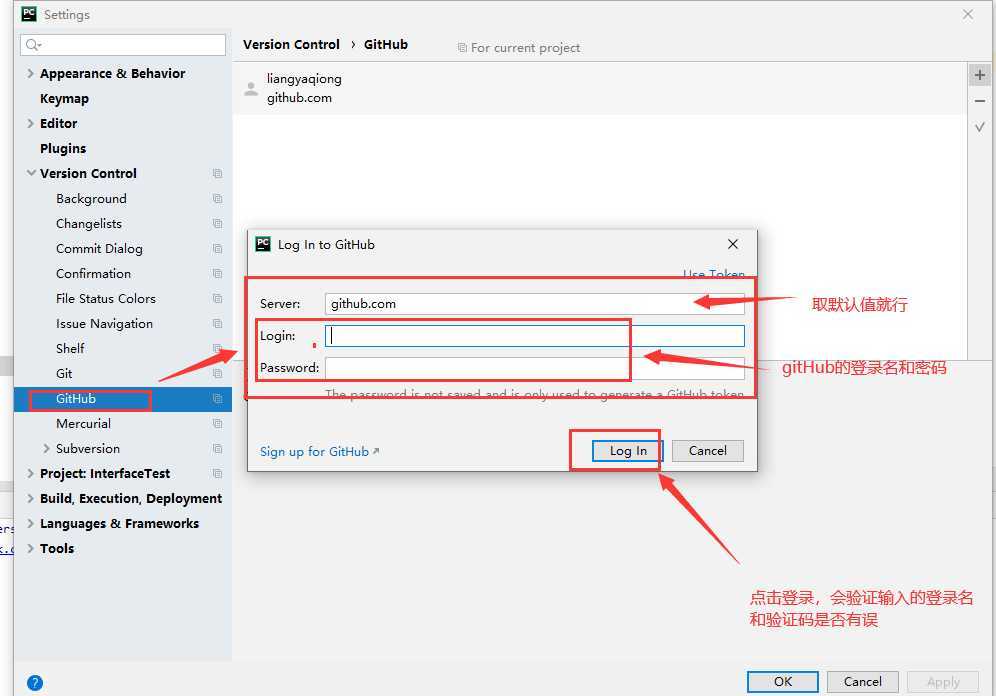The image size is (996, 696).
Task: Click the project-scope icon next to Git
Action: click(x=217, y=373)
